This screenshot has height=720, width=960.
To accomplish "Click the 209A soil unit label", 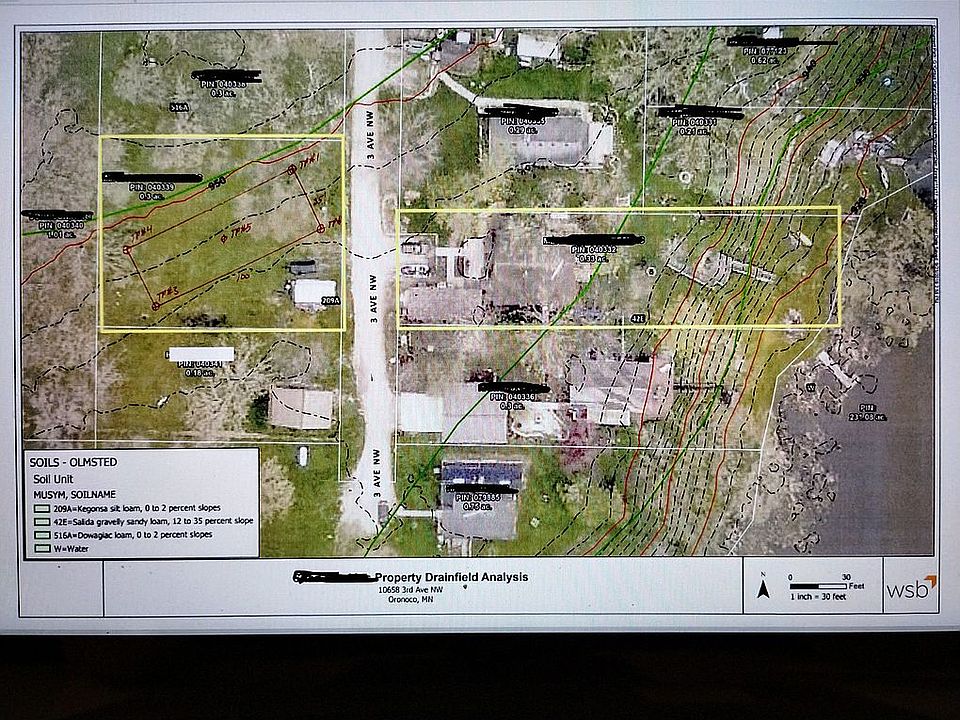I will tap(330, 300).
